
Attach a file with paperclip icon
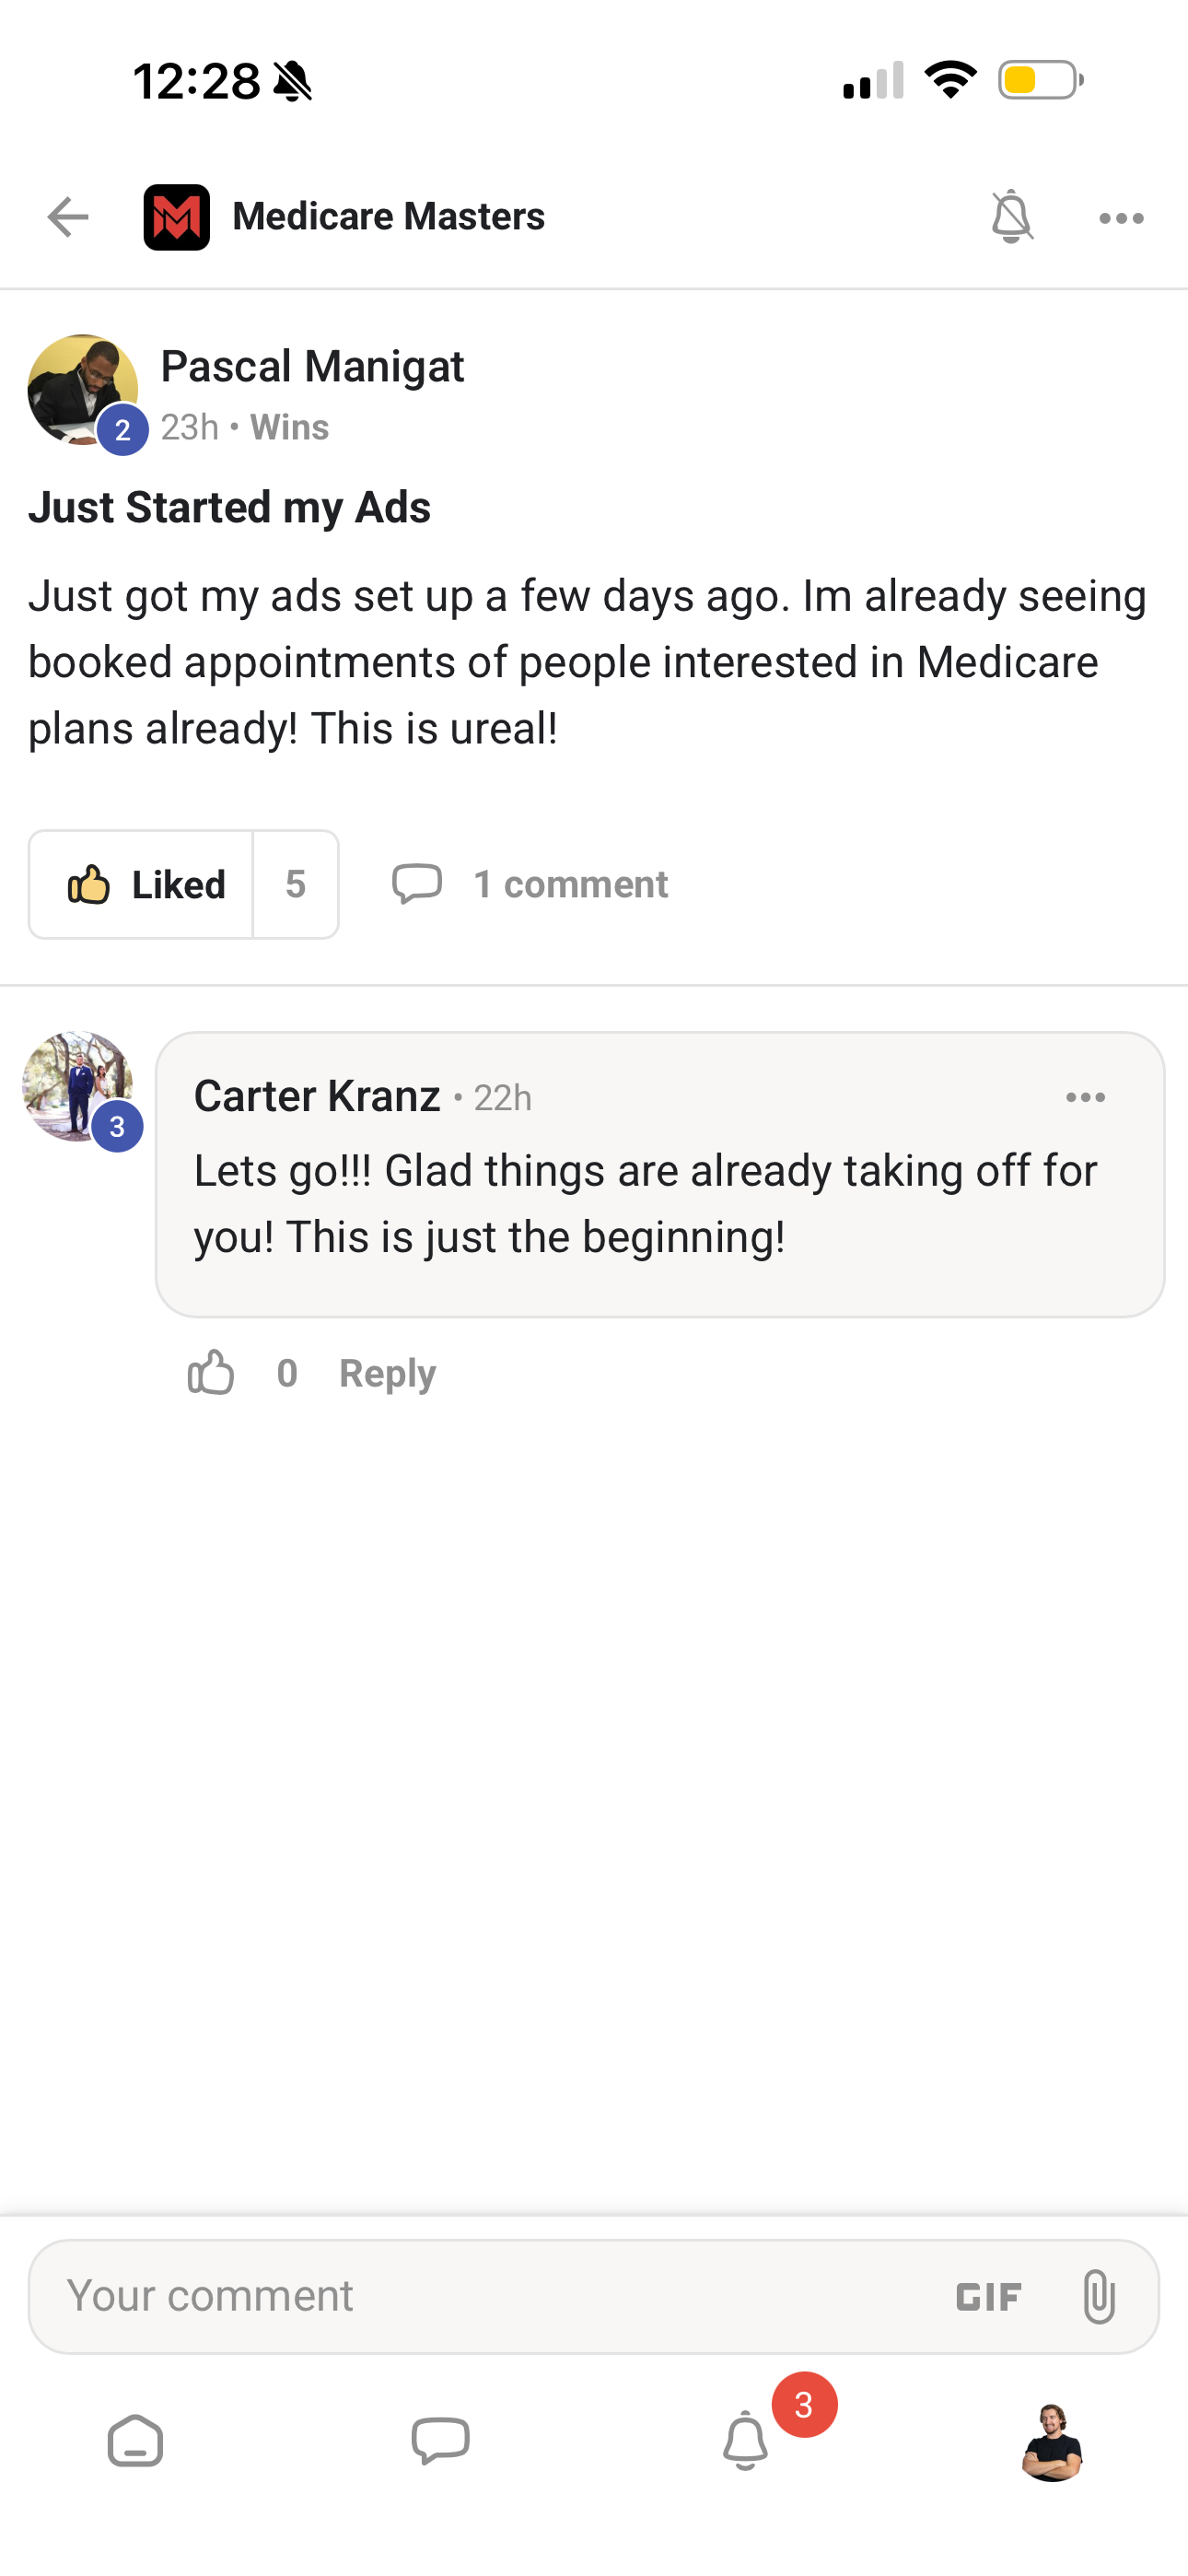(x=1098, y=2296)
